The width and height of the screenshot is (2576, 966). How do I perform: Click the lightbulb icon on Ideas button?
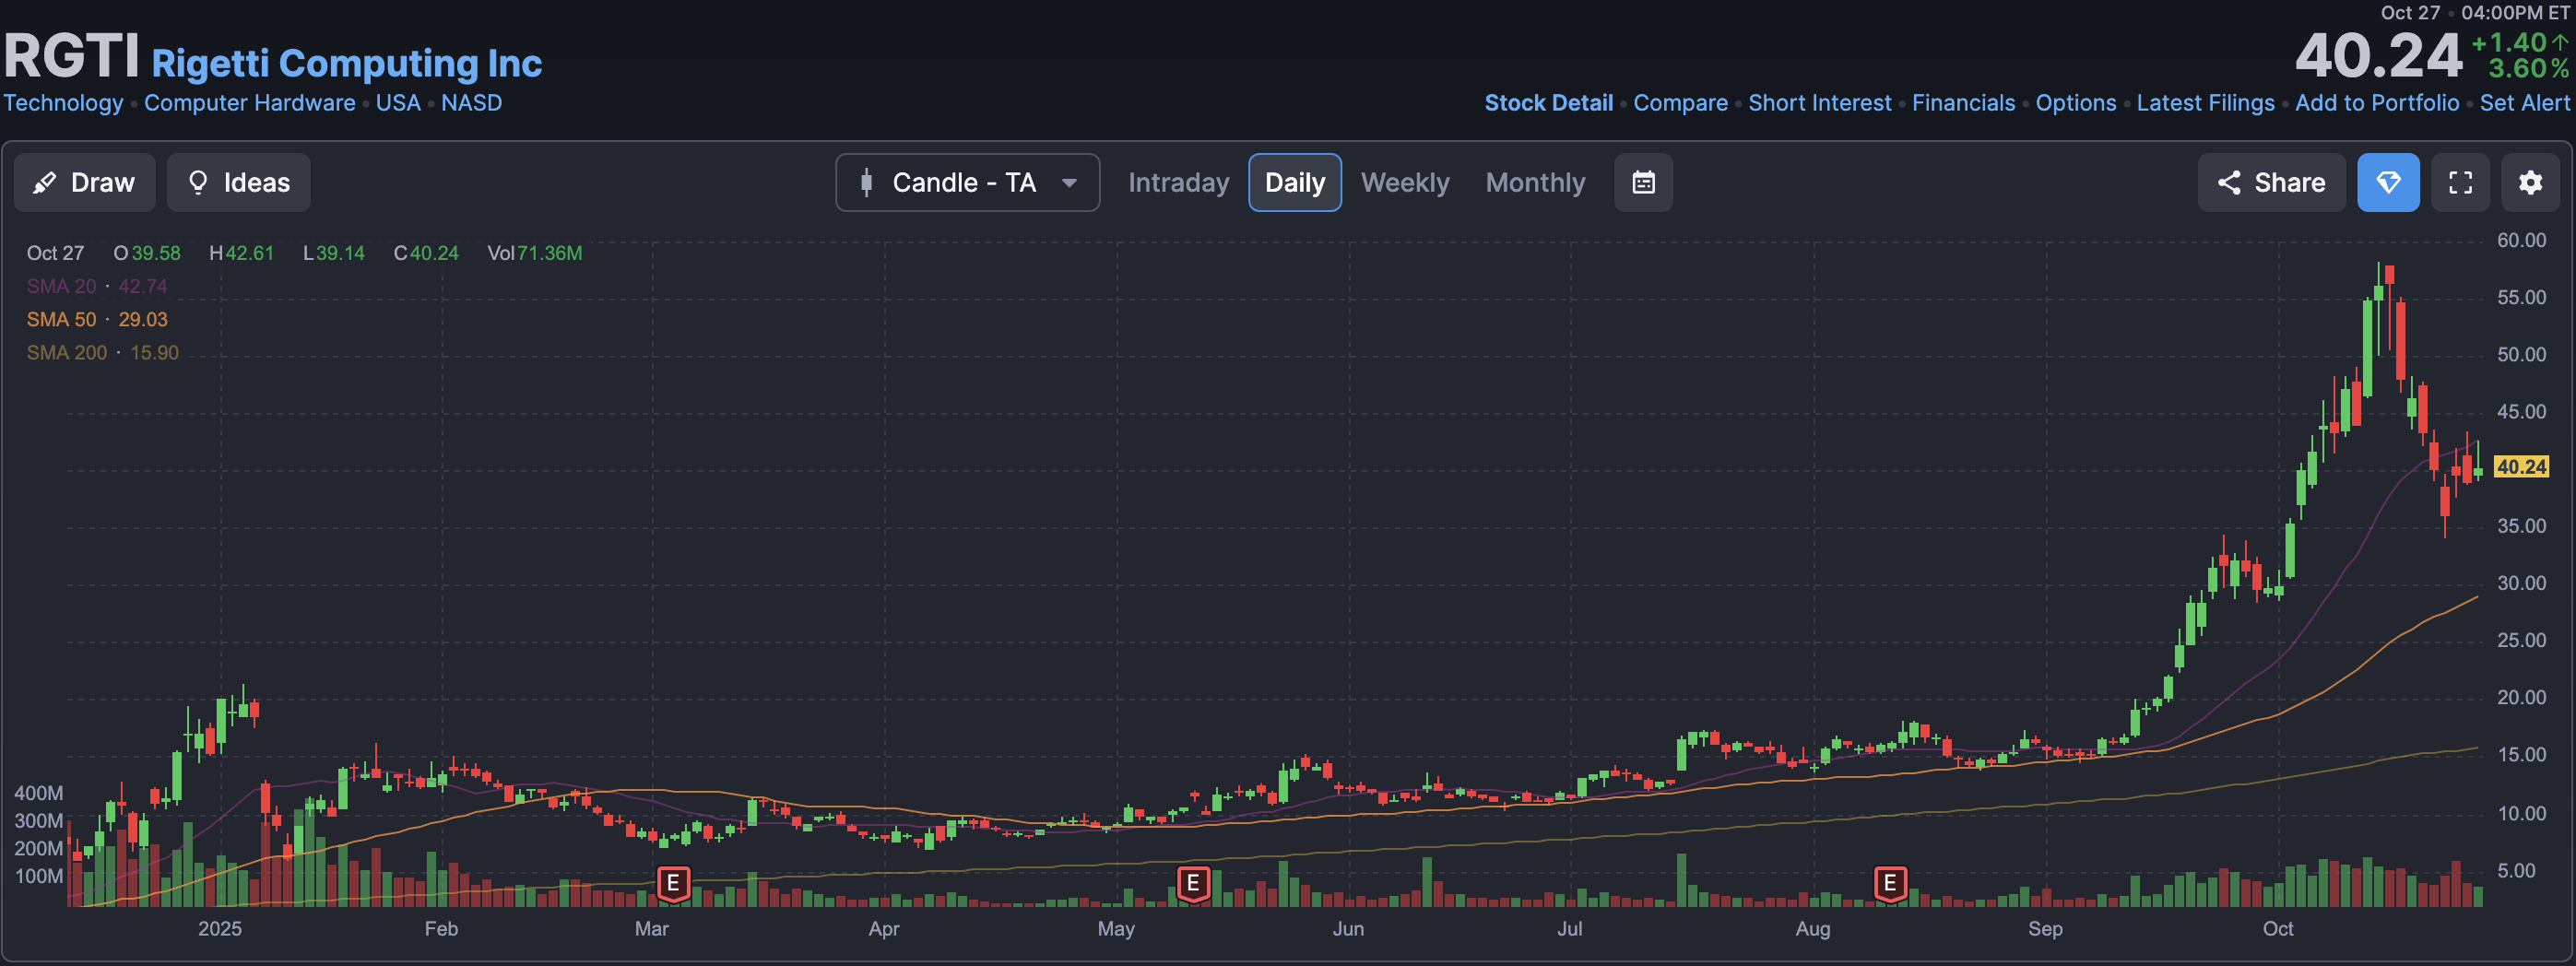[198, 182]
